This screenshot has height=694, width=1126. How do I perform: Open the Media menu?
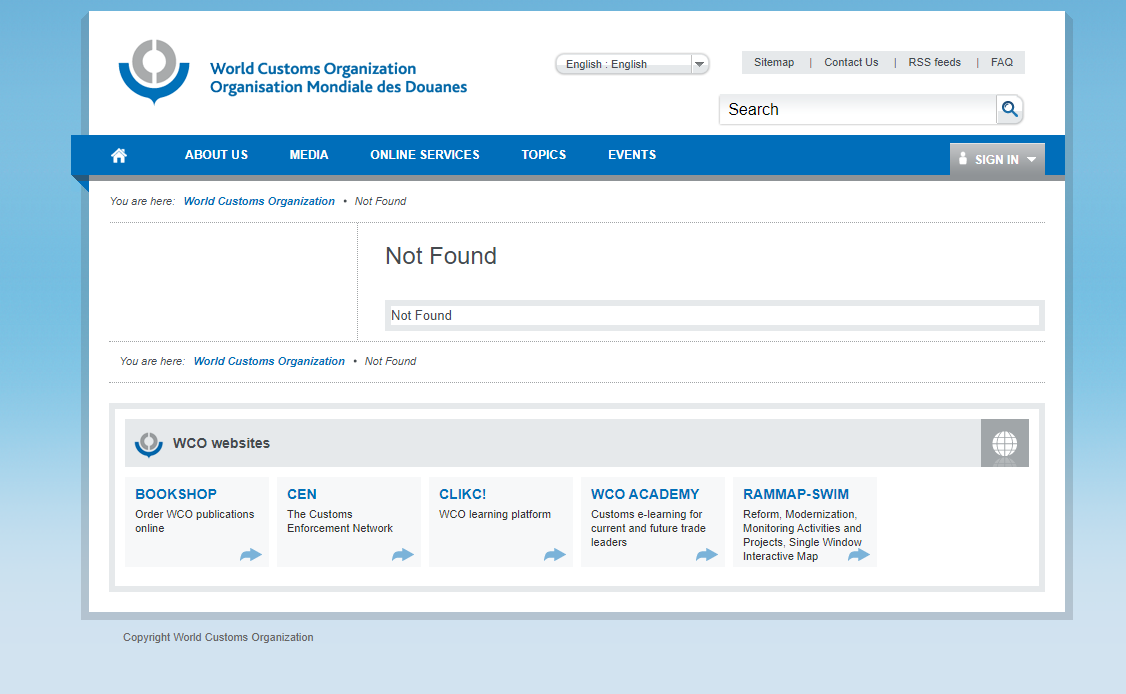pos(309,154)
